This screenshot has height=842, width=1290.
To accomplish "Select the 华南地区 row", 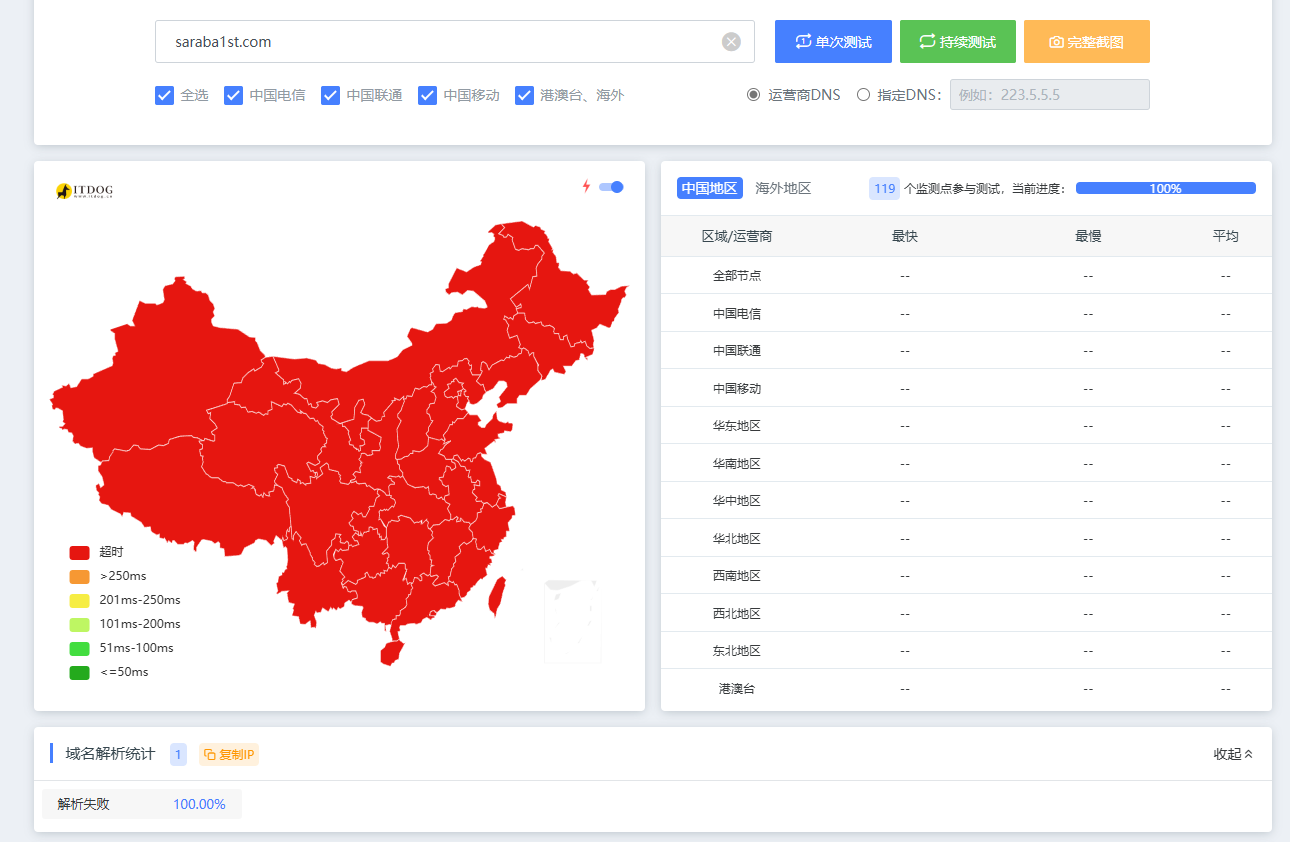I will (x=966, y=463).
